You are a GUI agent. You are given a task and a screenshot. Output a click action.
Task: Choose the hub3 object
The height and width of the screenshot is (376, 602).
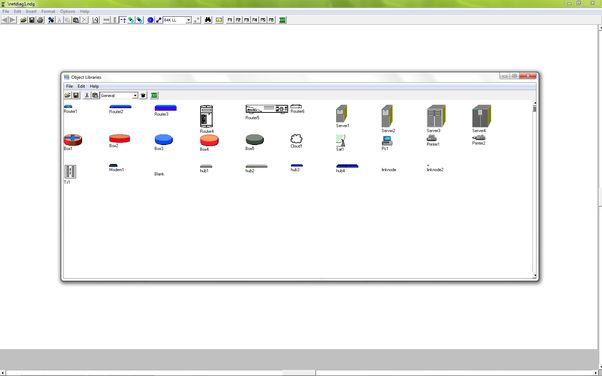[297, 166]
